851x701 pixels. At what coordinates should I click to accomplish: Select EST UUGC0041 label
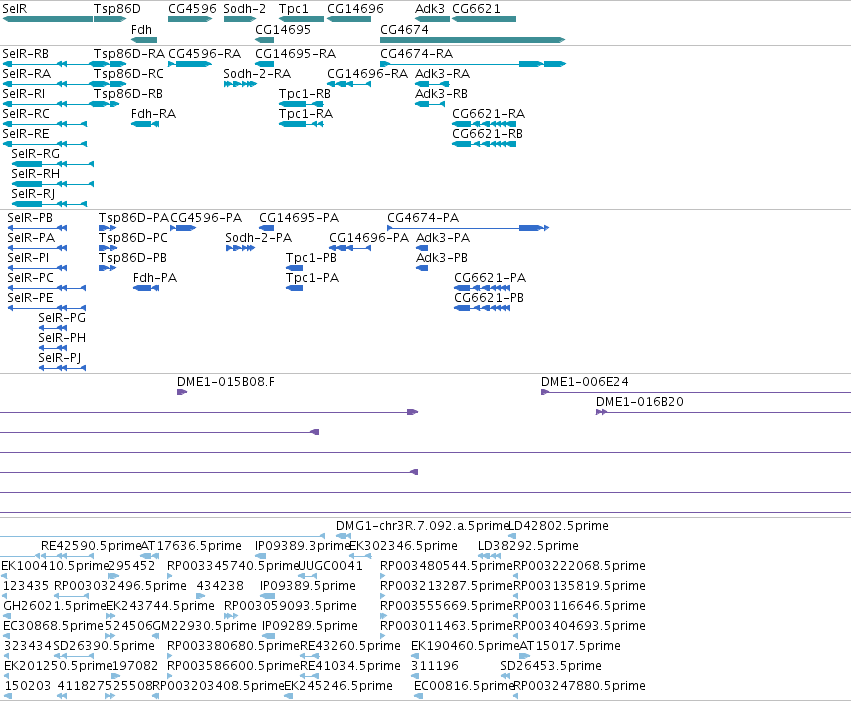(331, 566)
